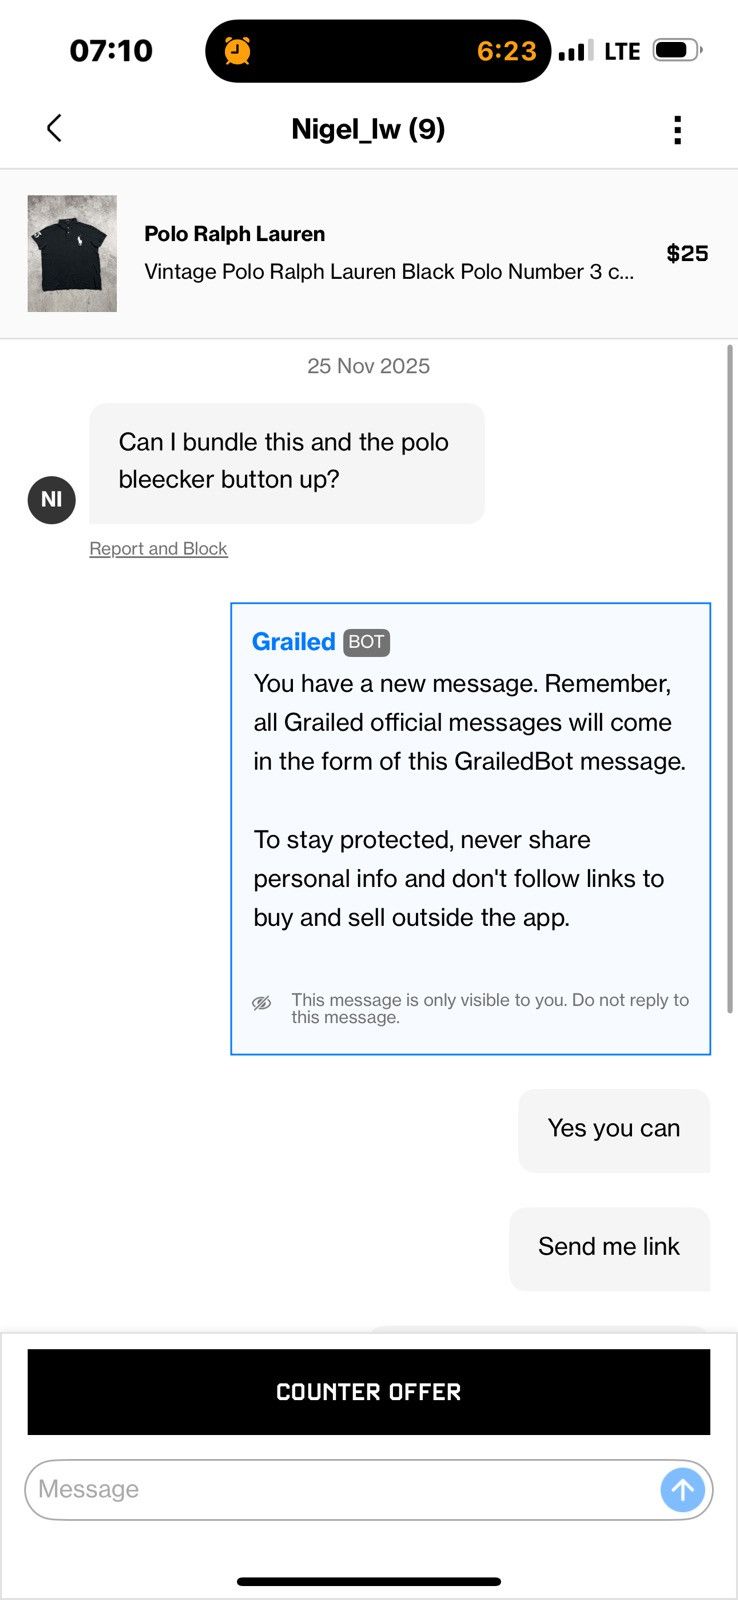Tap the 6:23 alarm timer in status pill
Viewport: 738px width, 1600px height.
click(507, 51)
